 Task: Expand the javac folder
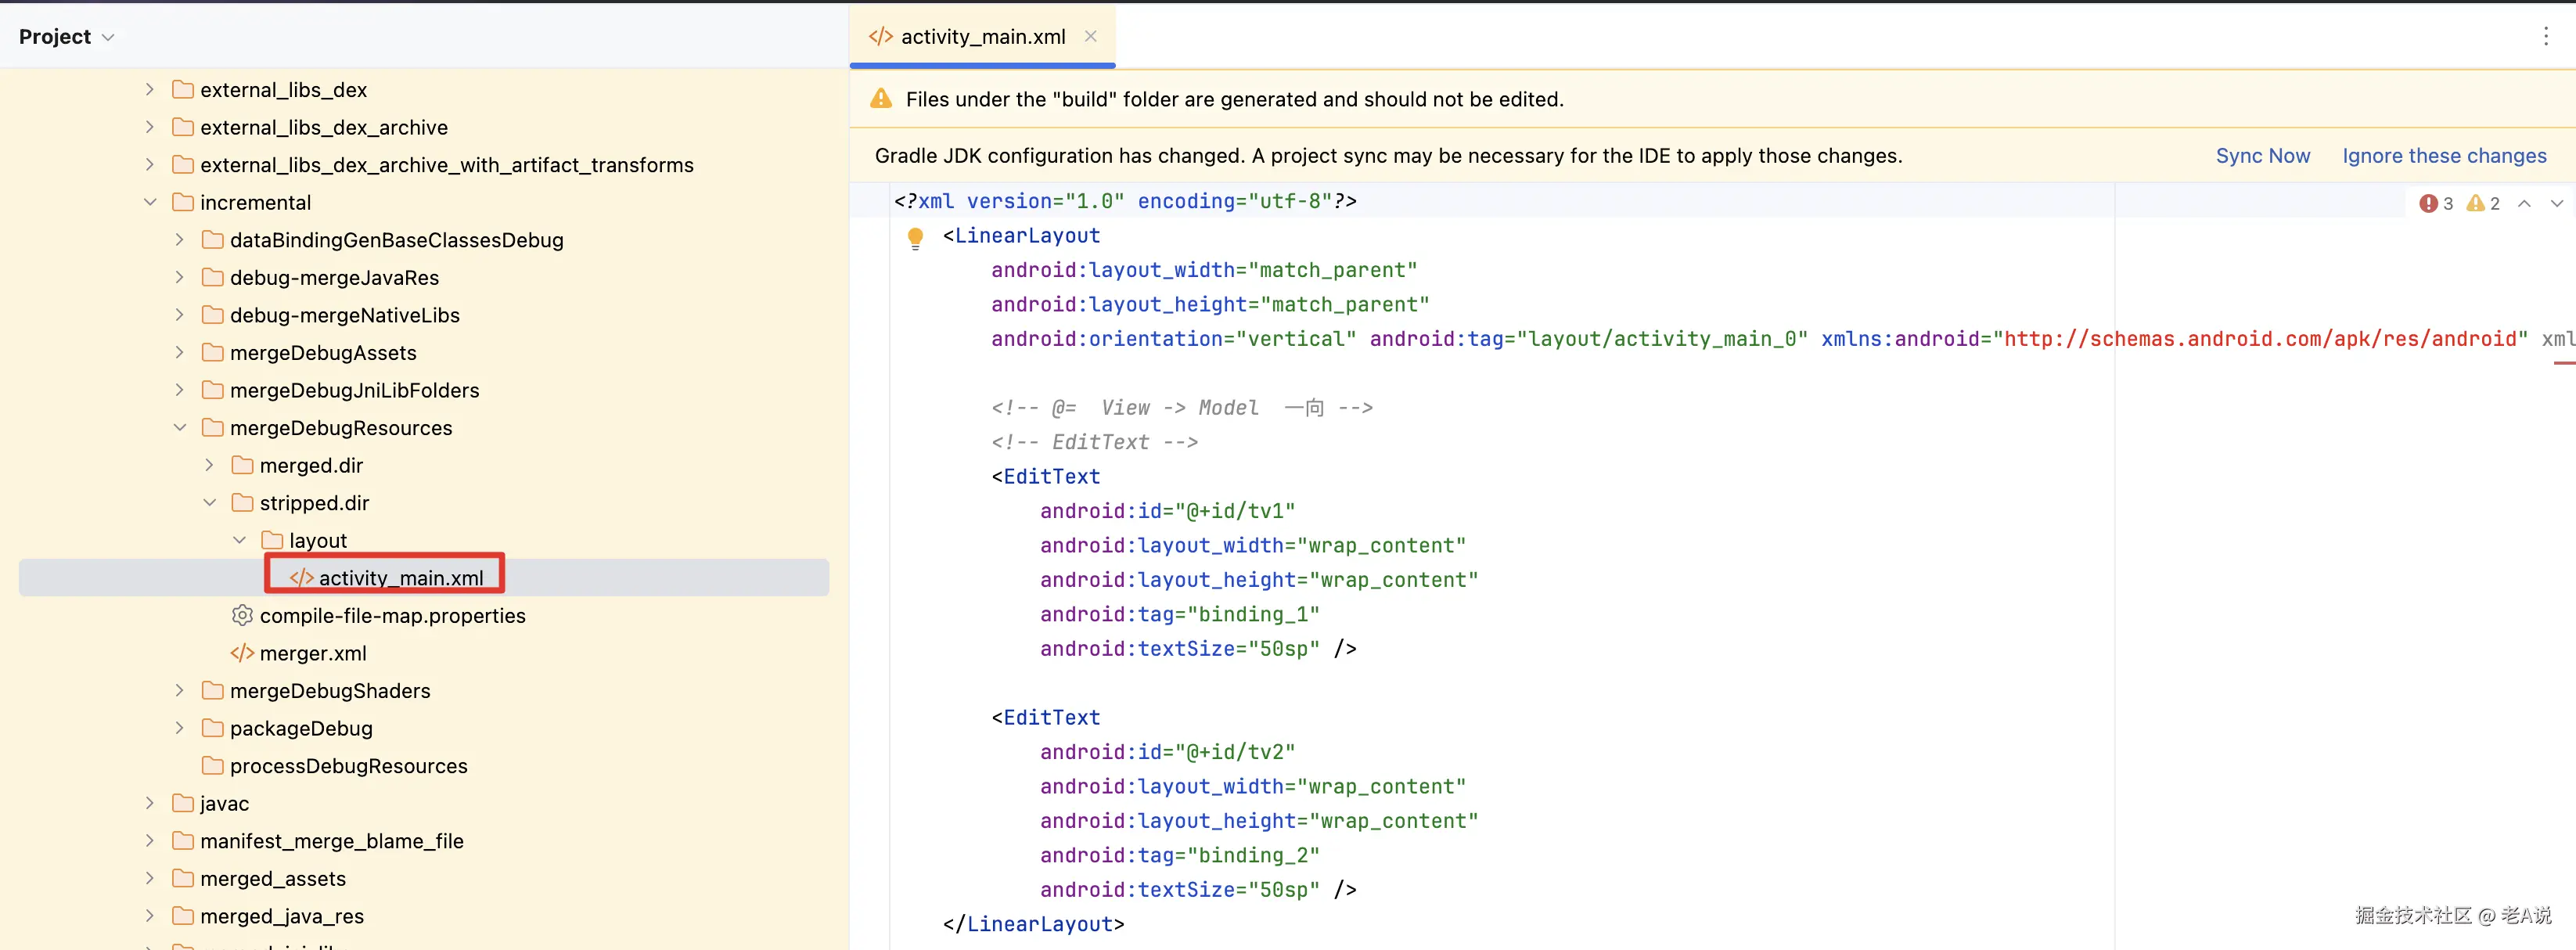pyautogui.click(x=150, y=803)
